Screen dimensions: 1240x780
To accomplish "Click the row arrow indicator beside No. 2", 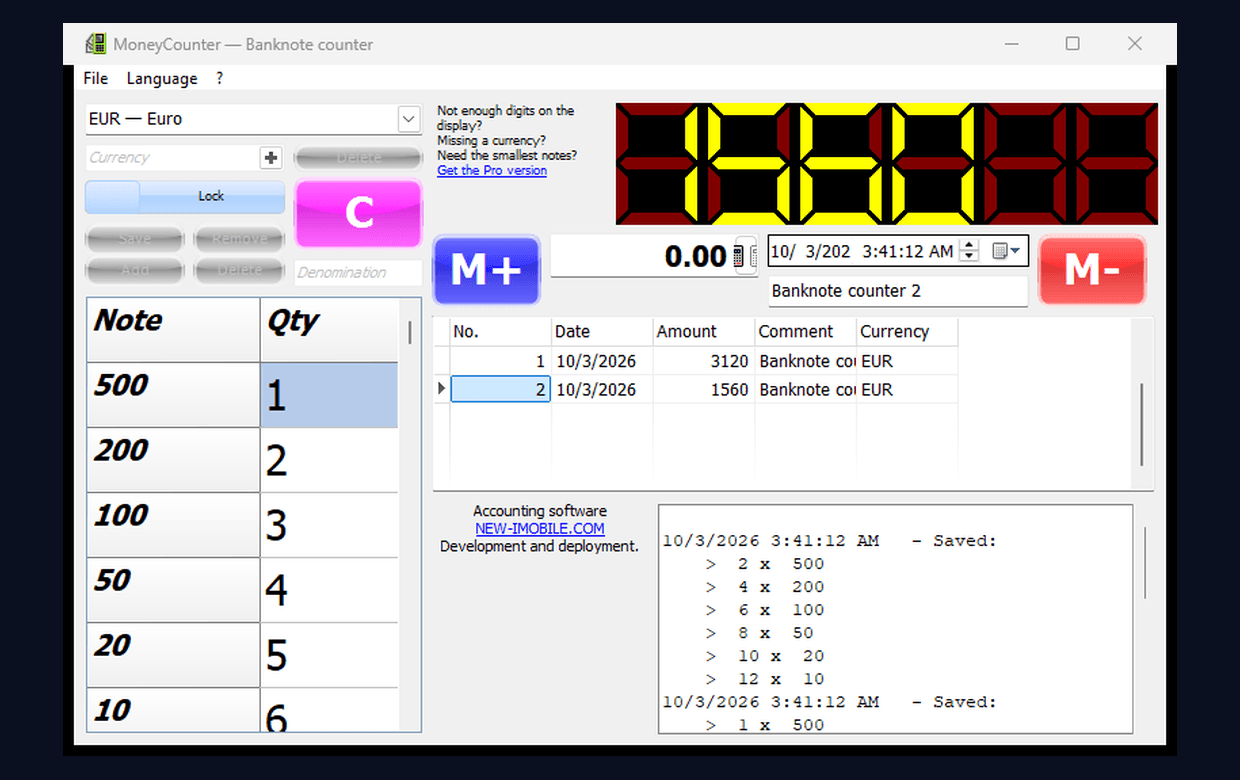I will point(442,389).
